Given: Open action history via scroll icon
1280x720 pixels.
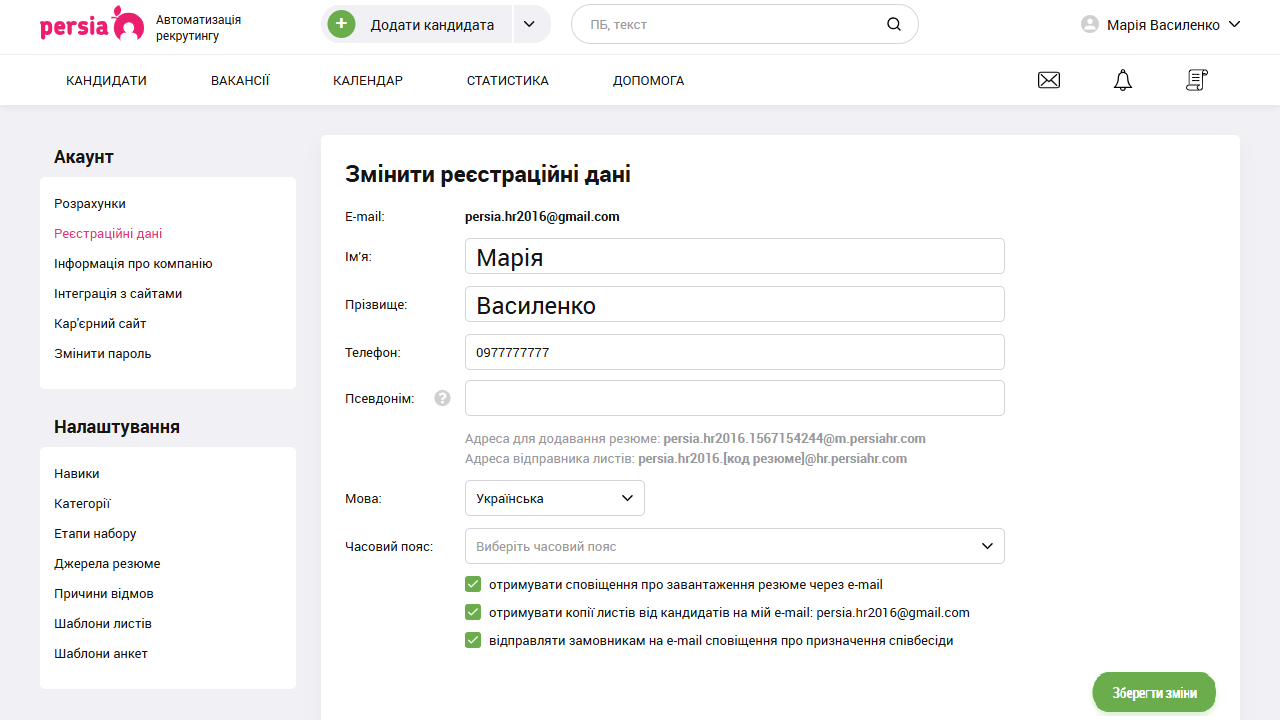Looking at the screenshot, I should [1196, 80].
